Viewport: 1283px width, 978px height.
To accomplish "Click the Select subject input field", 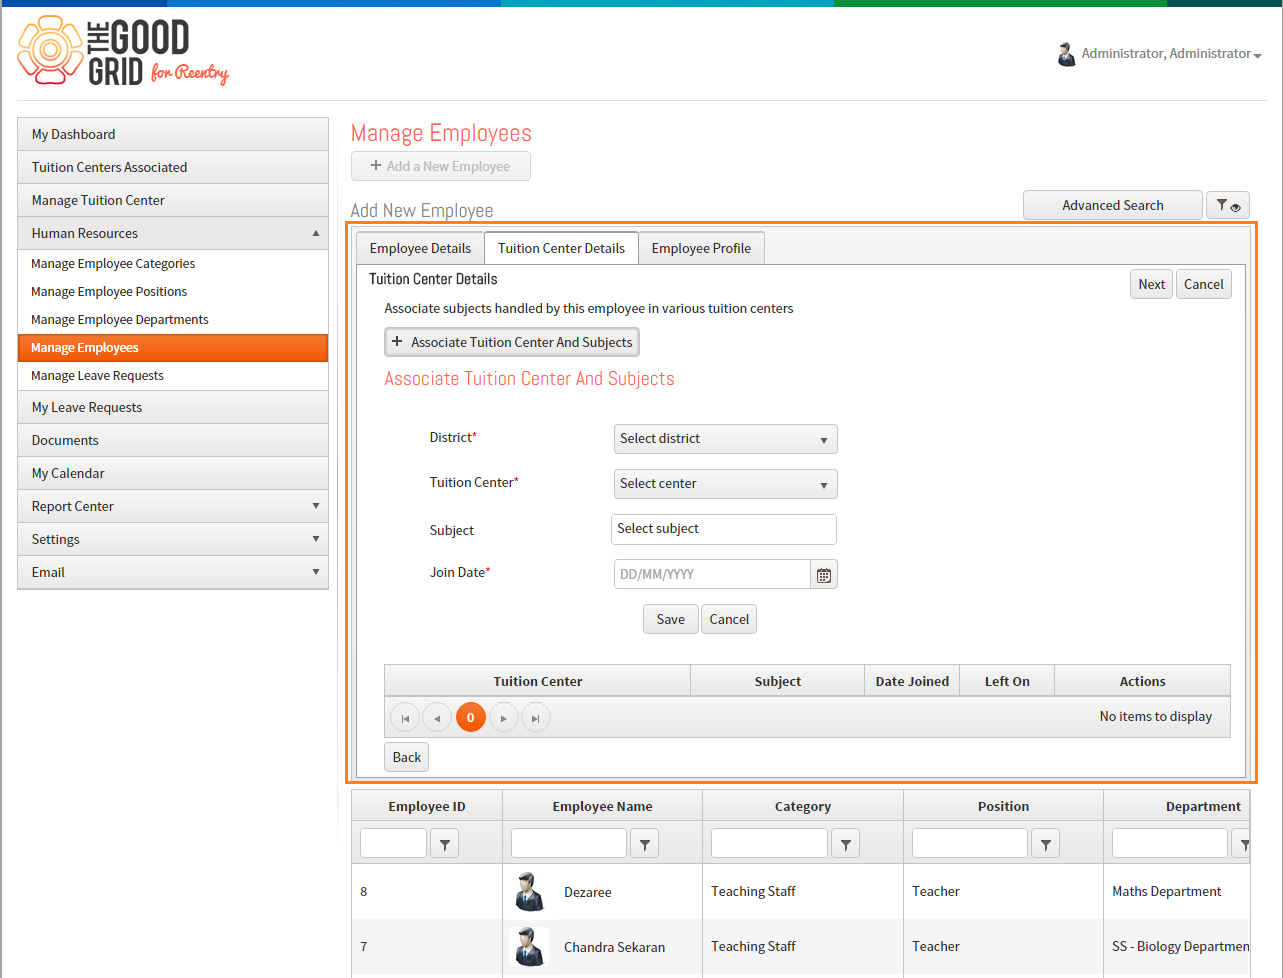I will pos(724,529).
